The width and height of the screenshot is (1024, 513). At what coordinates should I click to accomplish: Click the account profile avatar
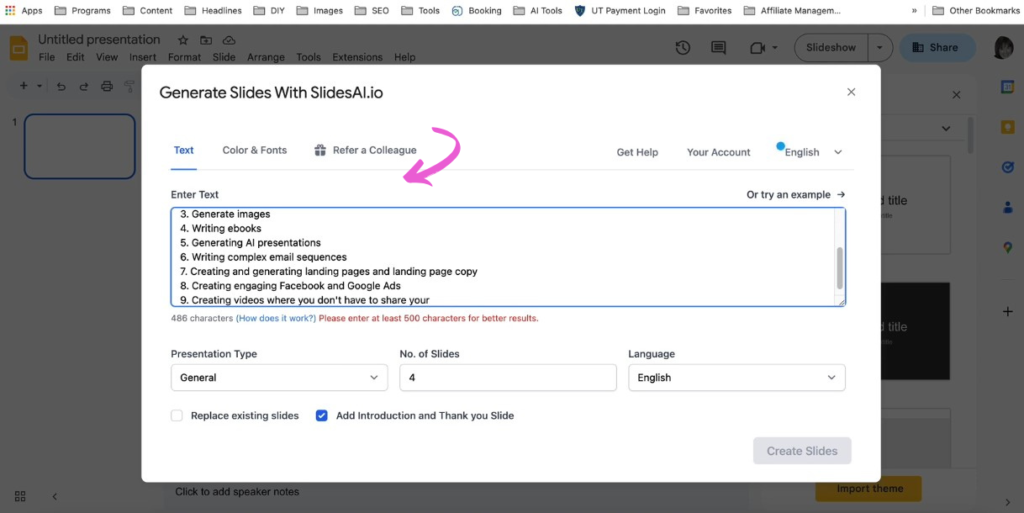coord(1004,48)
